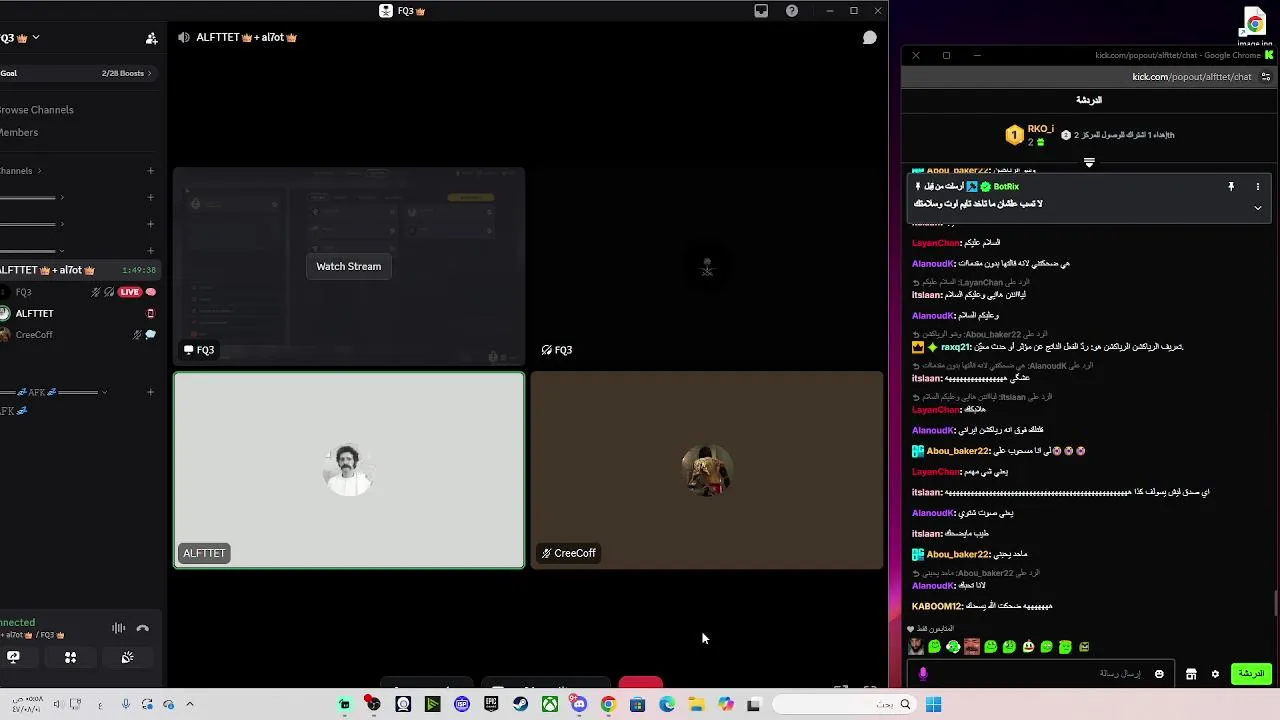This screenshot has height=720, width=1280.
Task: Click RKO_i top gifter leaderboard entry
Action: tap(1030, 135)
